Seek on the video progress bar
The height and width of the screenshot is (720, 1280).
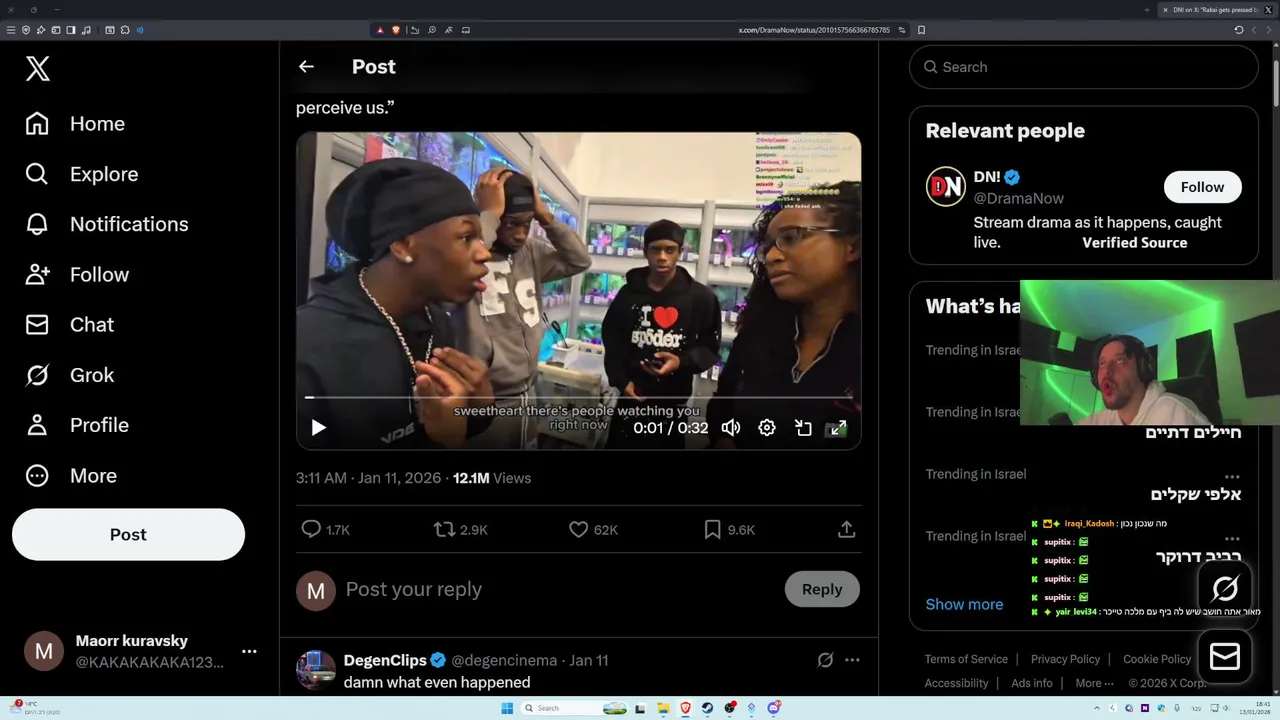578,398
